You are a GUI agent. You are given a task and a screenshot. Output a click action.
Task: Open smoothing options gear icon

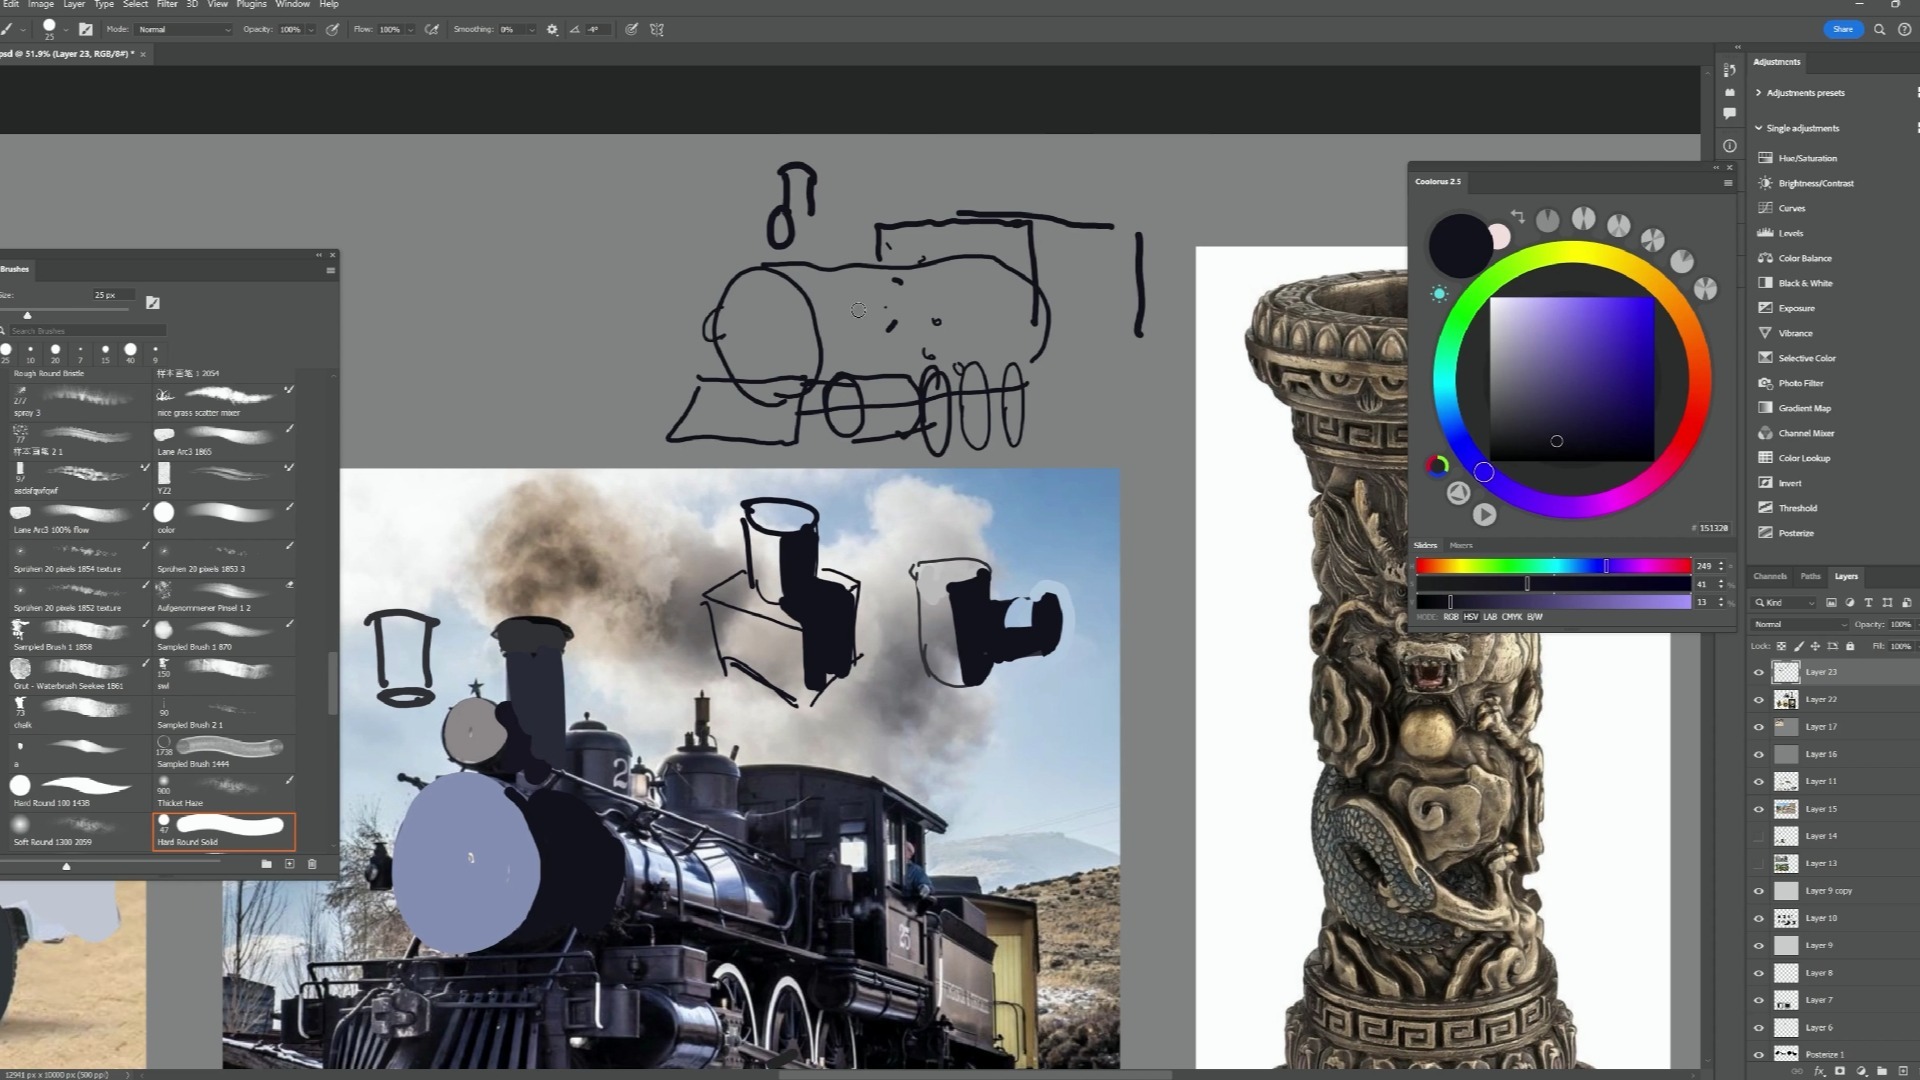pos(552,29)
